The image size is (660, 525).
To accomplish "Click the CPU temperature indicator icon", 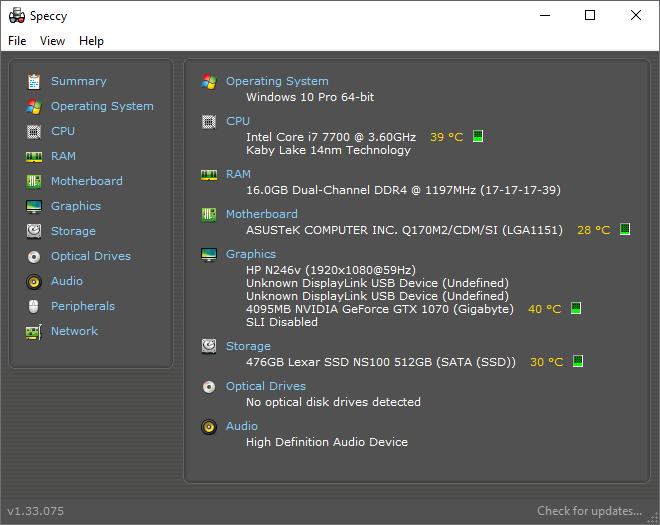I will click(x=478, y=136).
